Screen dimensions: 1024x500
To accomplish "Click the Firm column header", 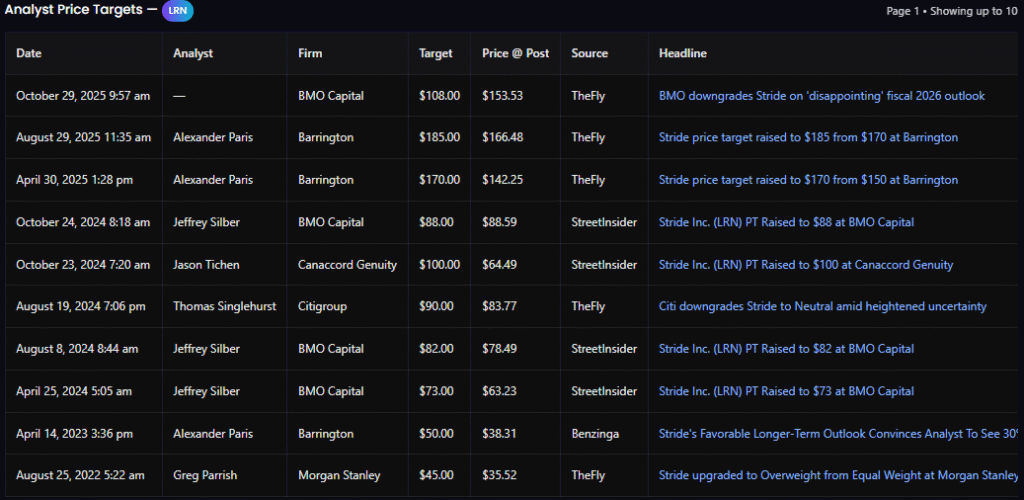I will point(310,53).
